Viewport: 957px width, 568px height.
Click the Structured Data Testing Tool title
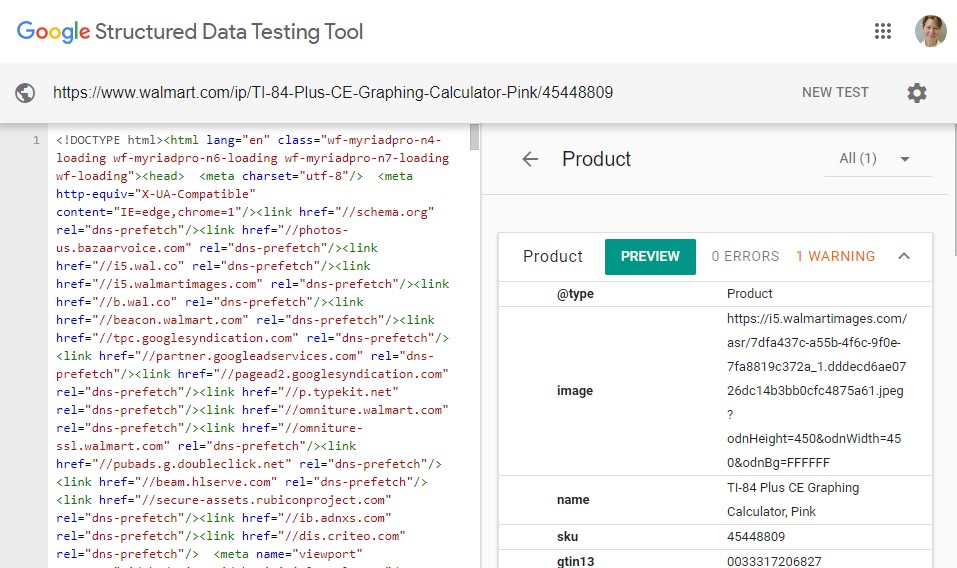point(229,32)
